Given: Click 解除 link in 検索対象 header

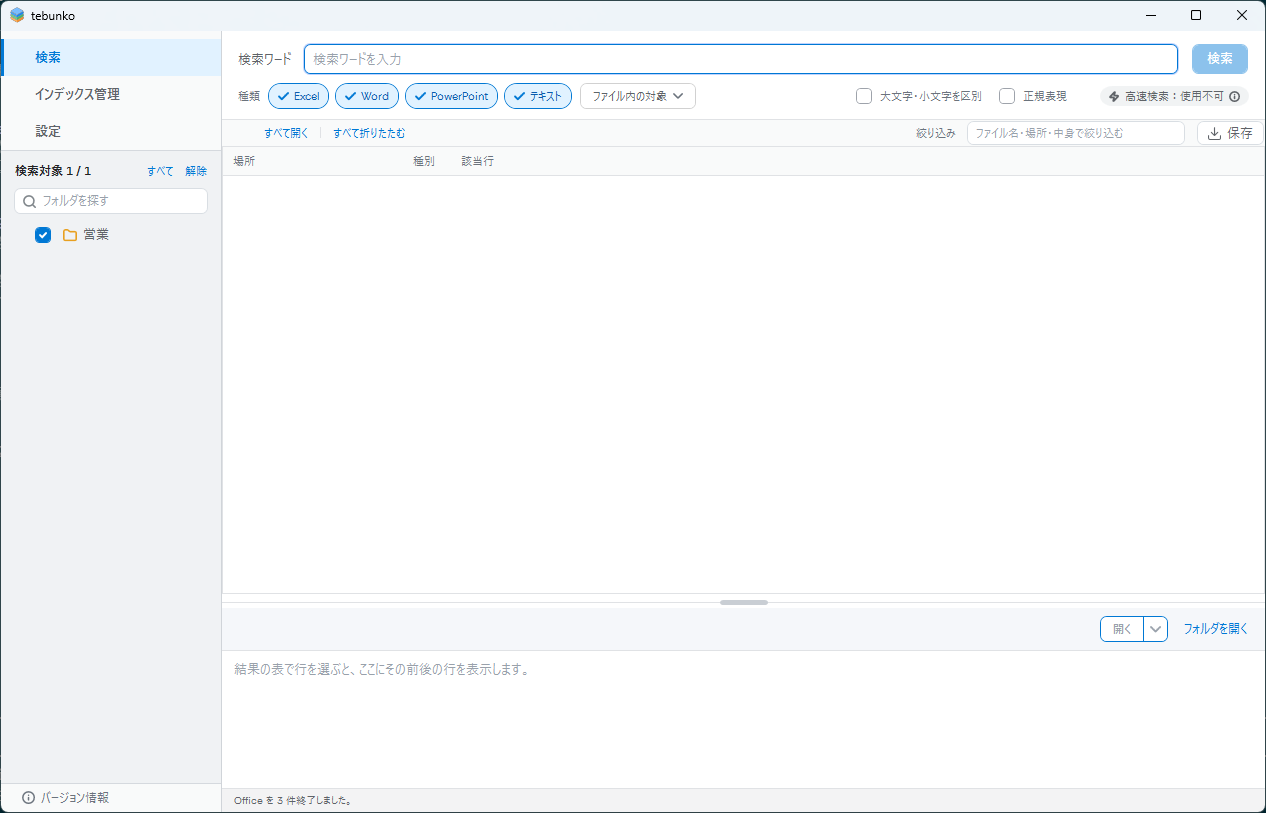Looking at the screenshot, I should pos(196,171).
